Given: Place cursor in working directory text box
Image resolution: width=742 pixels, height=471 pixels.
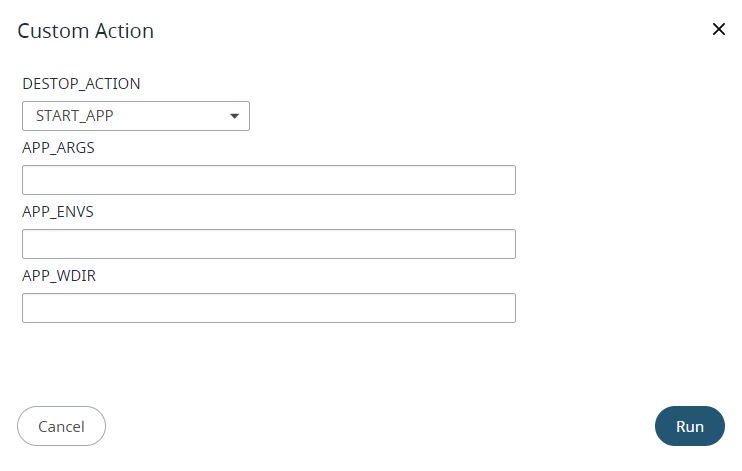Looking at the screenshot, I should (x=268, y=308).
